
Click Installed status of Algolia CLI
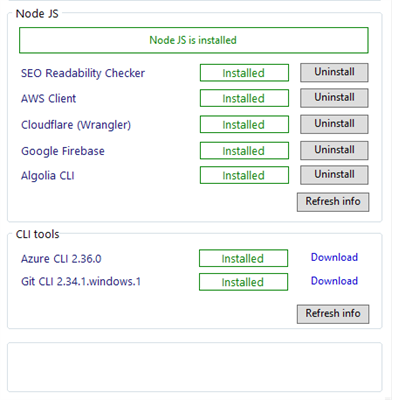coord(244,175)
